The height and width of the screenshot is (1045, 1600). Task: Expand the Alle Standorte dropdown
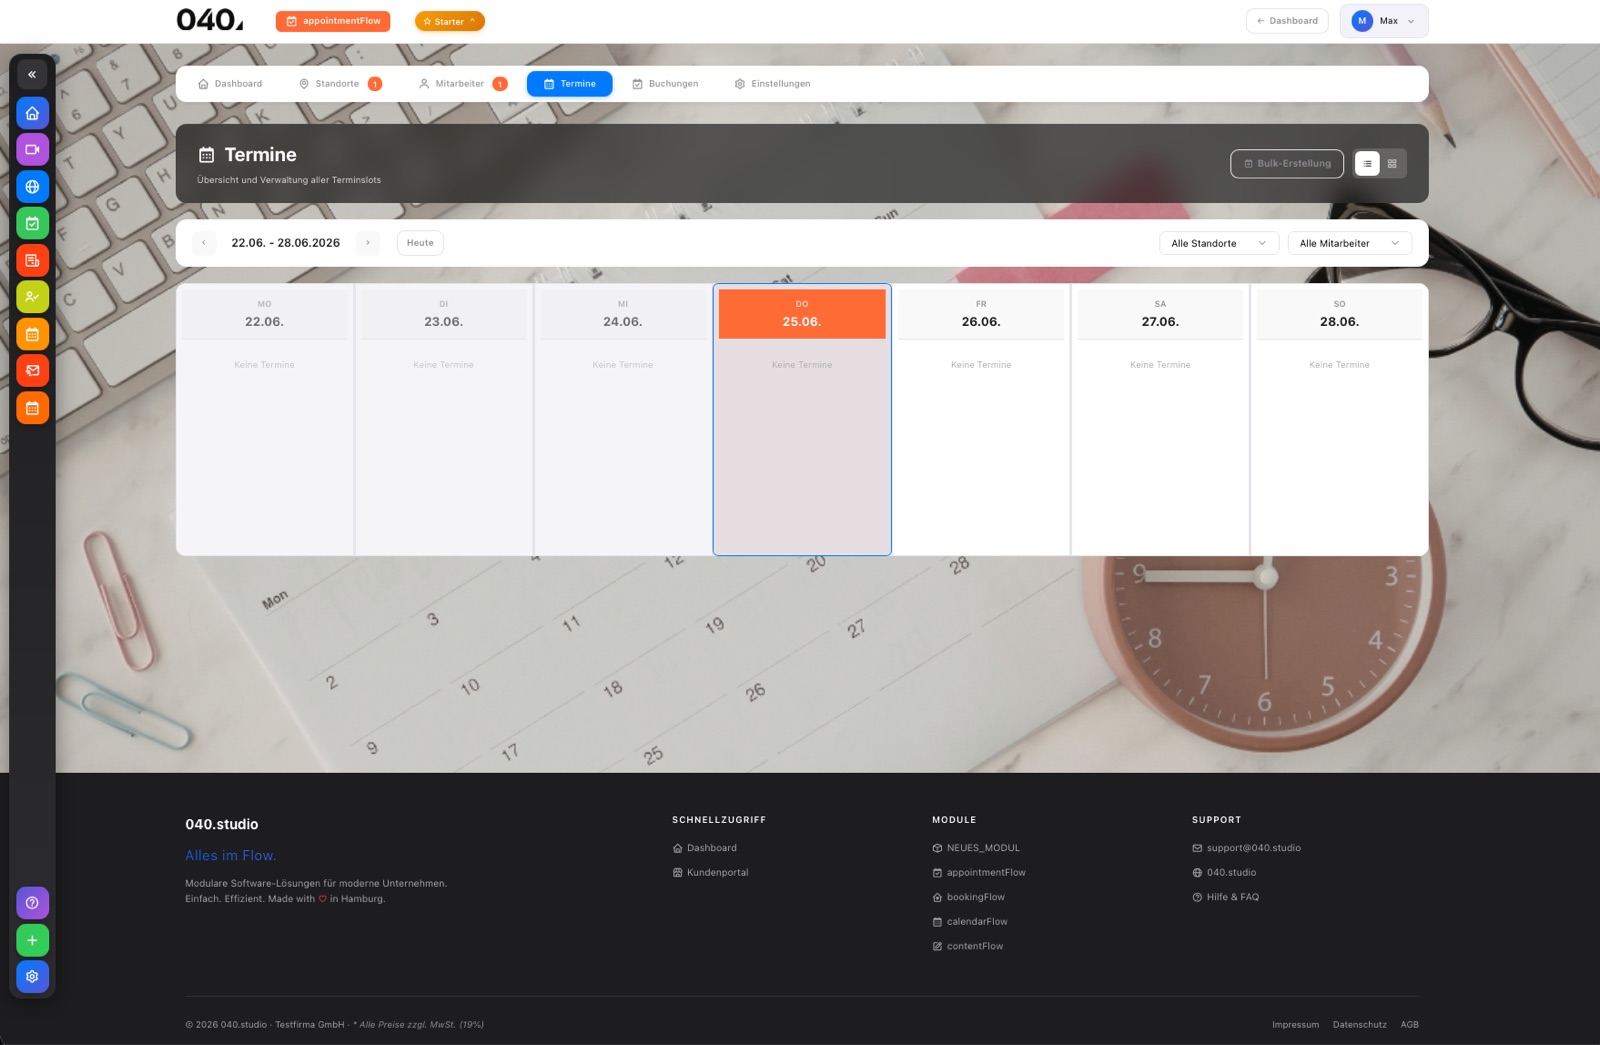pos(1219,243)
